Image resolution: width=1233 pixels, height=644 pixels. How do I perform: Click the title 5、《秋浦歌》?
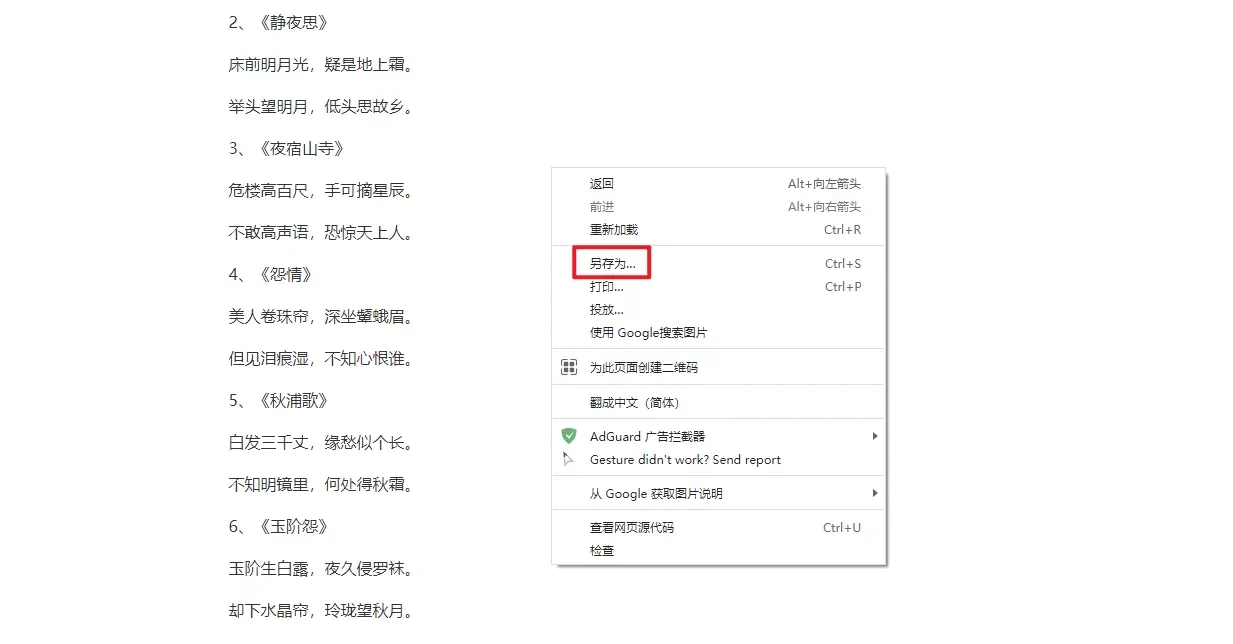pos(279,401)
